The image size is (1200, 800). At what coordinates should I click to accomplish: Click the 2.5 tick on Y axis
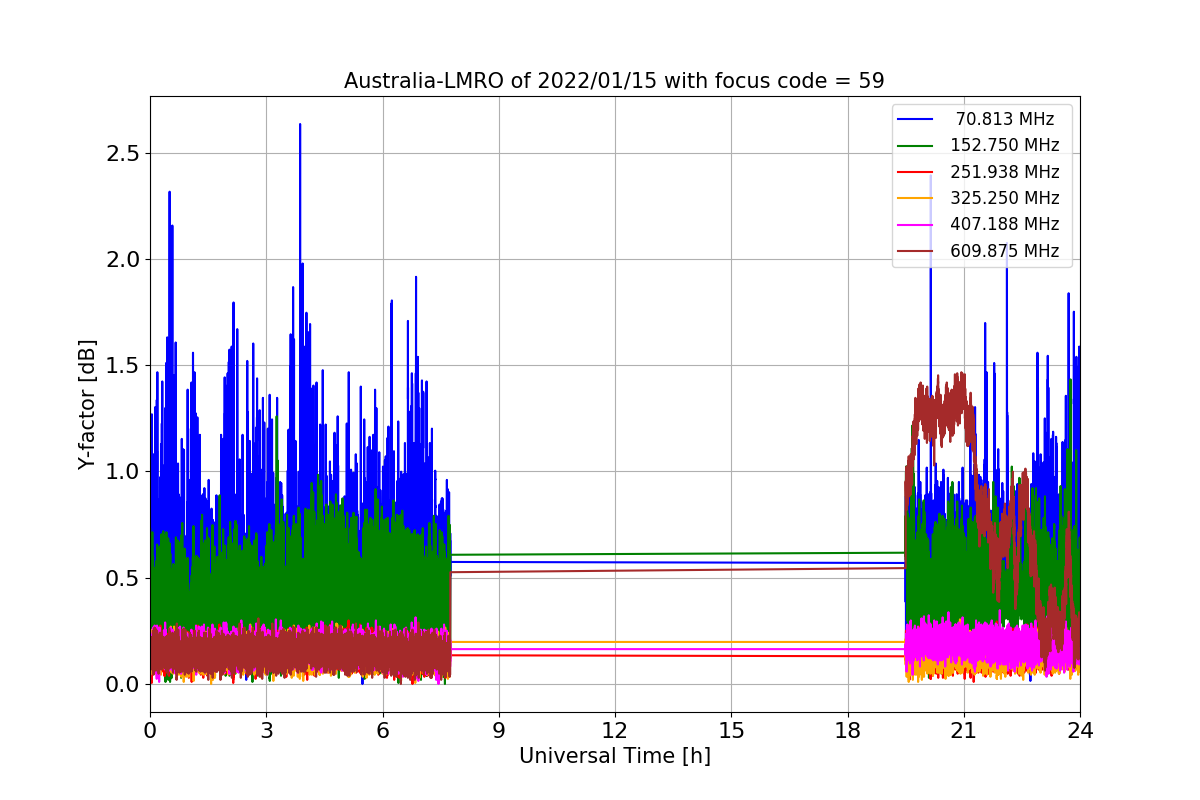point(125,153)
